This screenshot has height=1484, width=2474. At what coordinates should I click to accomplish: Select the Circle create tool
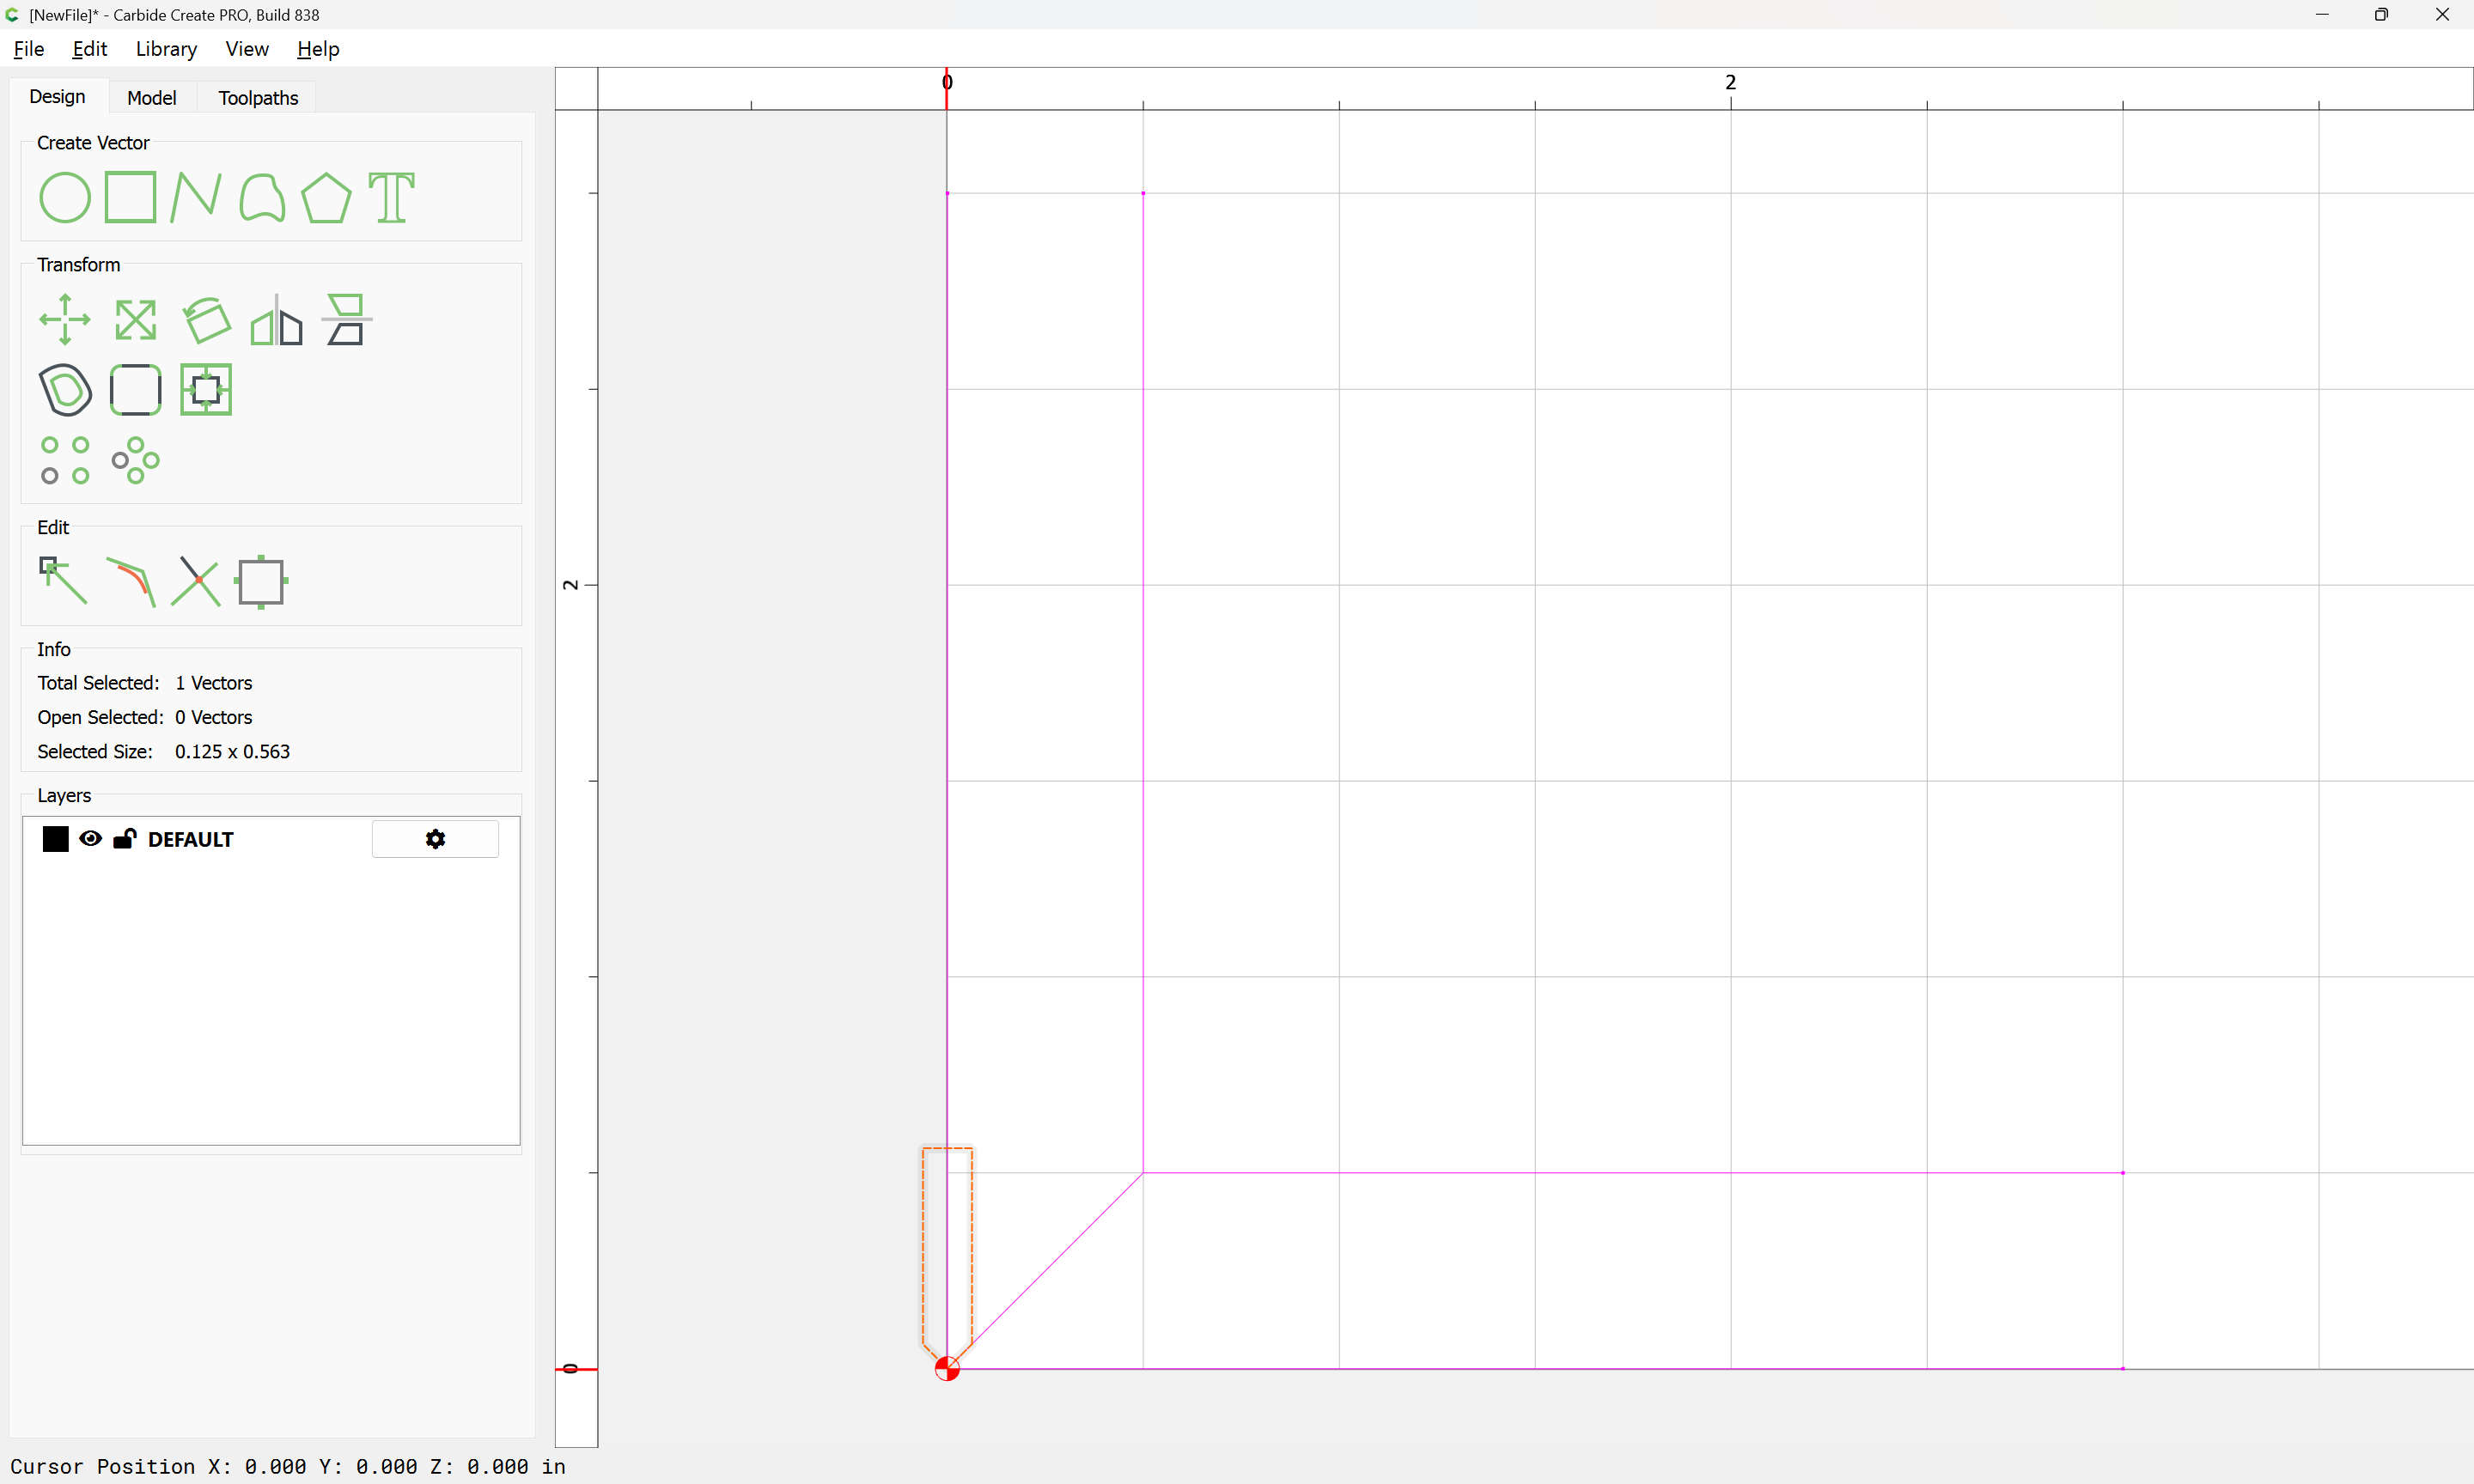(64, 197)
